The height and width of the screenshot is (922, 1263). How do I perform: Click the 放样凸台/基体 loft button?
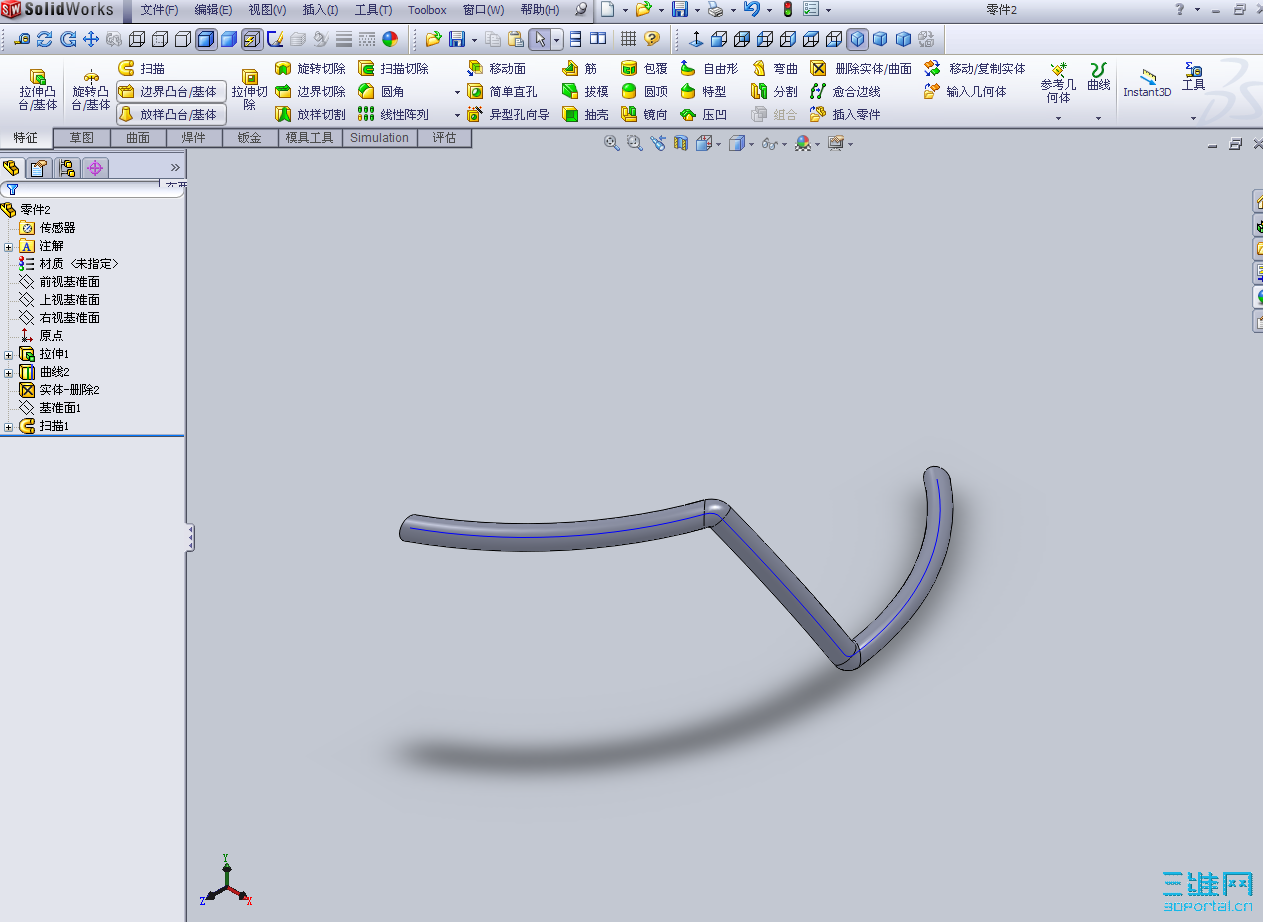pyautogui.click(x=171, y=114)
